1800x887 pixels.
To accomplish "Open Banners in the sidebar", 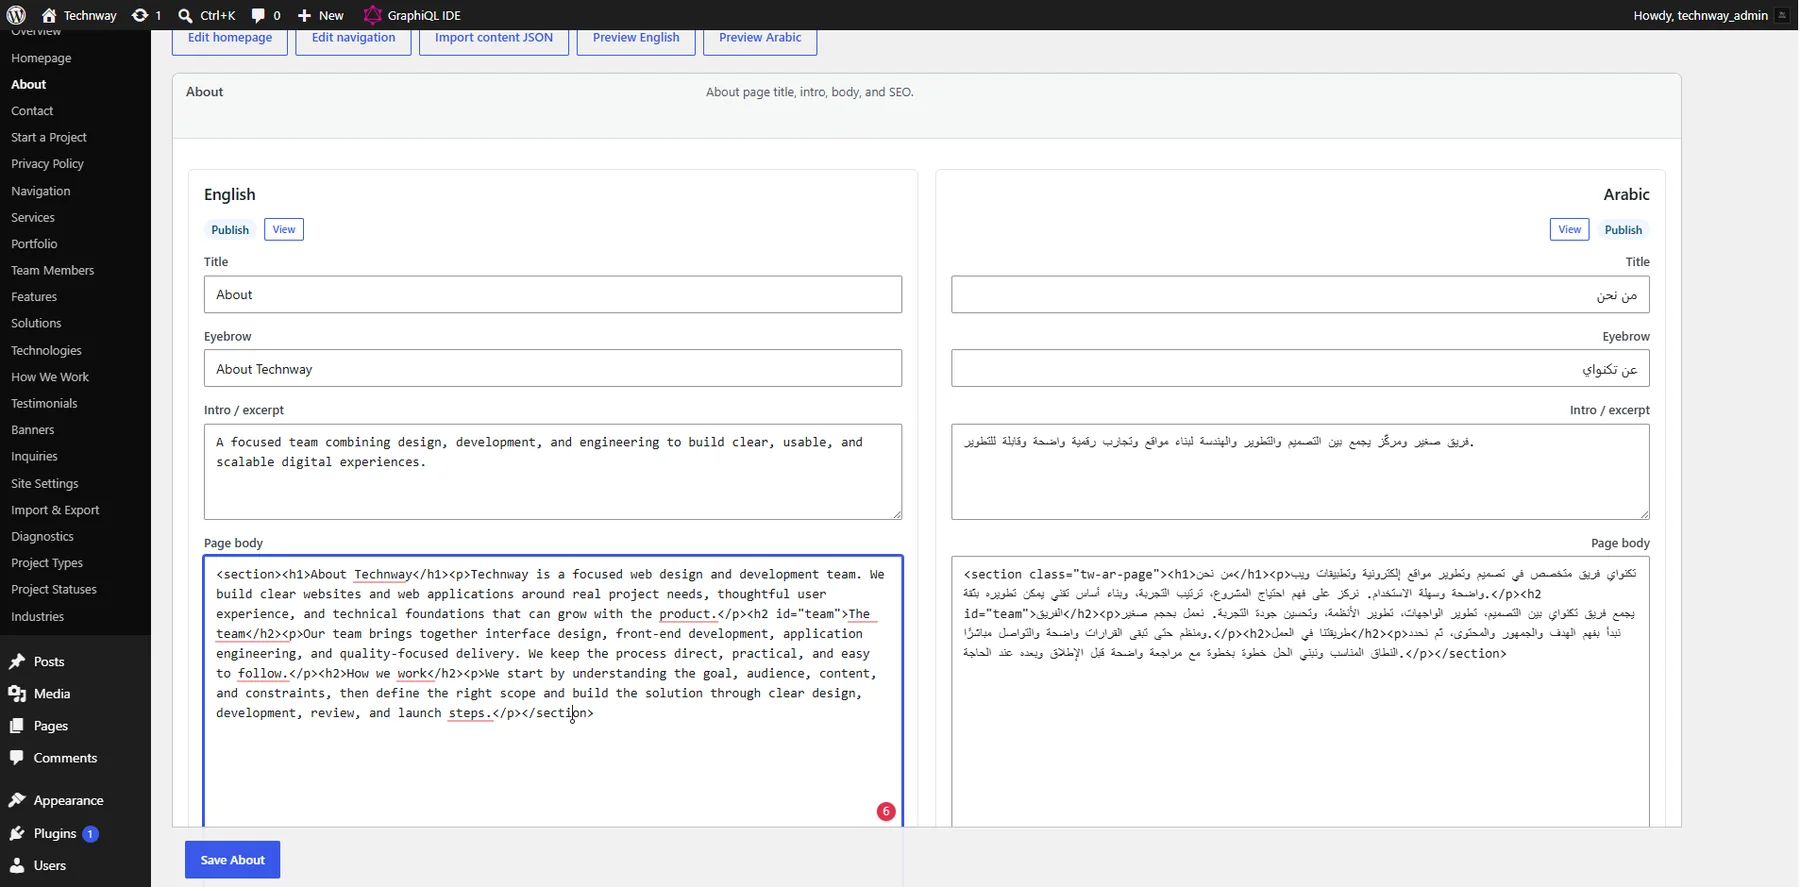I will click(x=33, y=430).
